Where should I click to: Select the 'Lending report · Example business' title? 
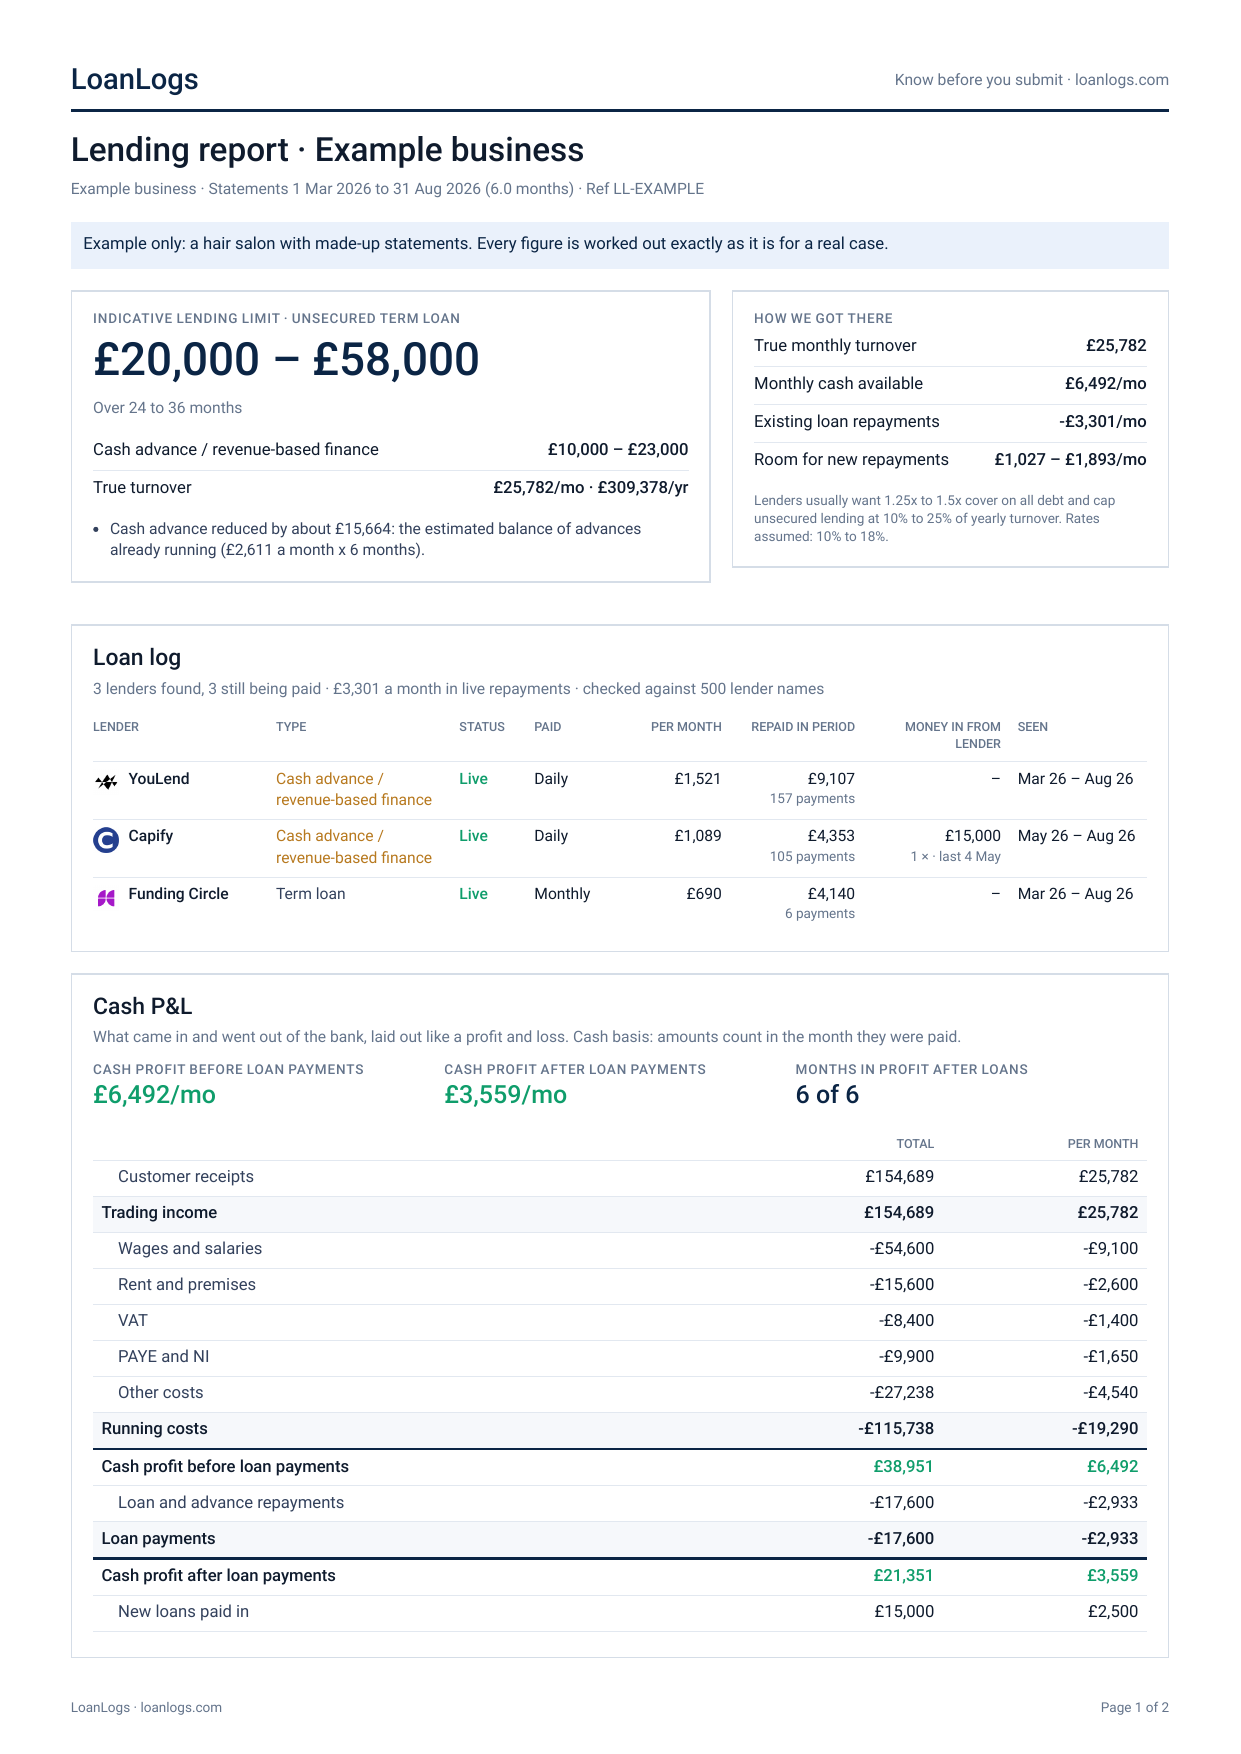(327, 150)
